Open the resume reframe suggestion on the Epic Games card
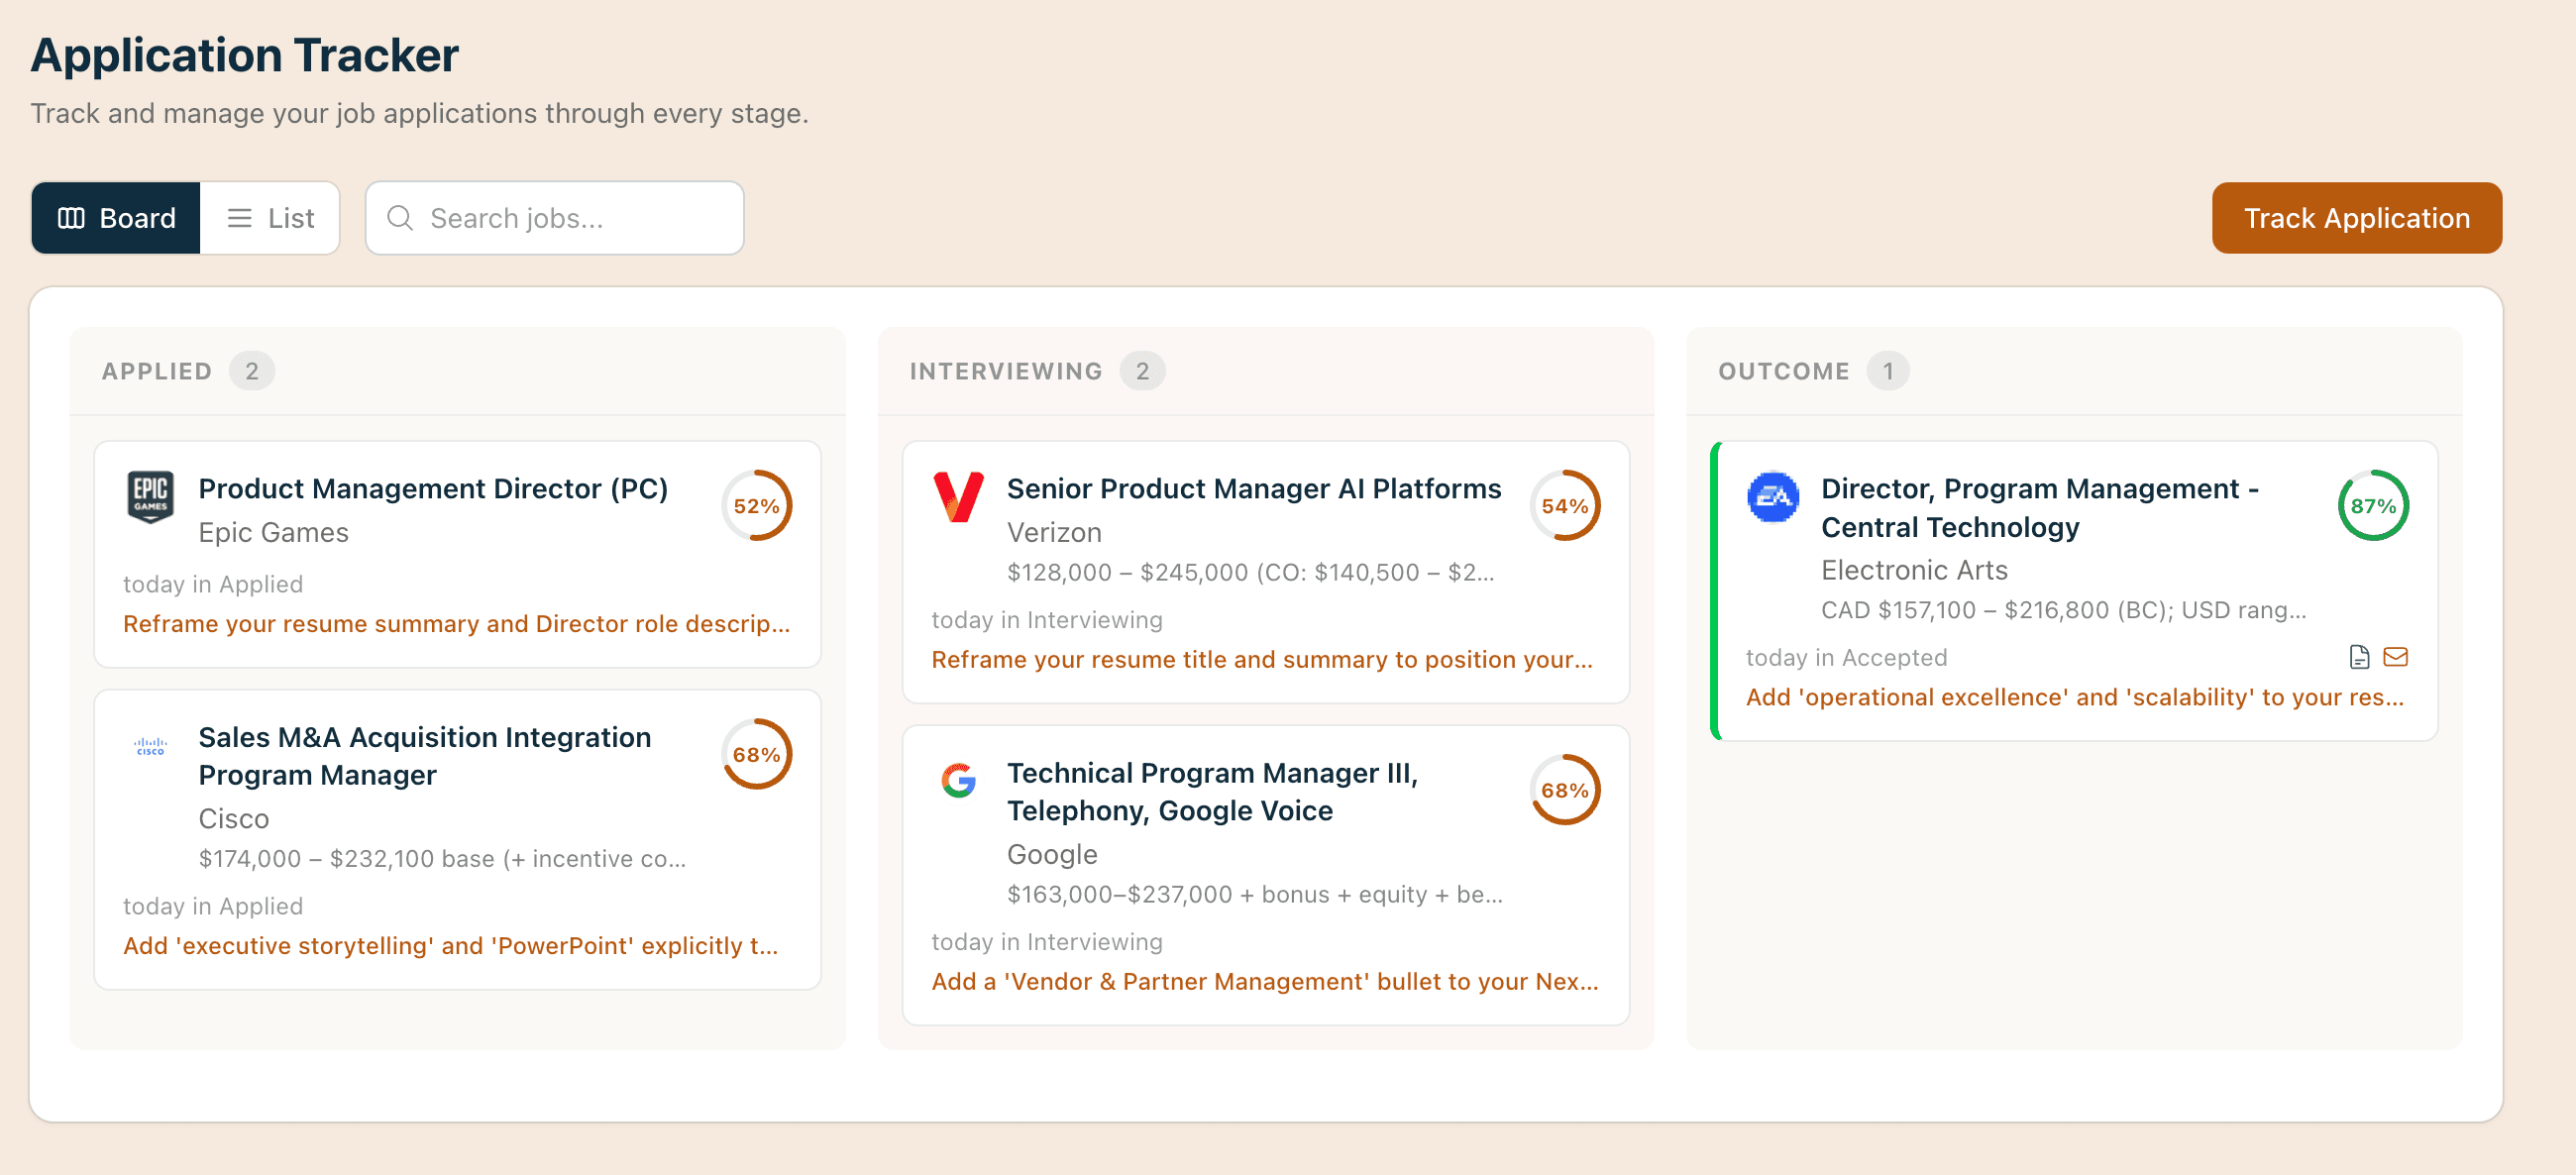The width and height of the screenshot is (2576, 1175). [456, 623]
